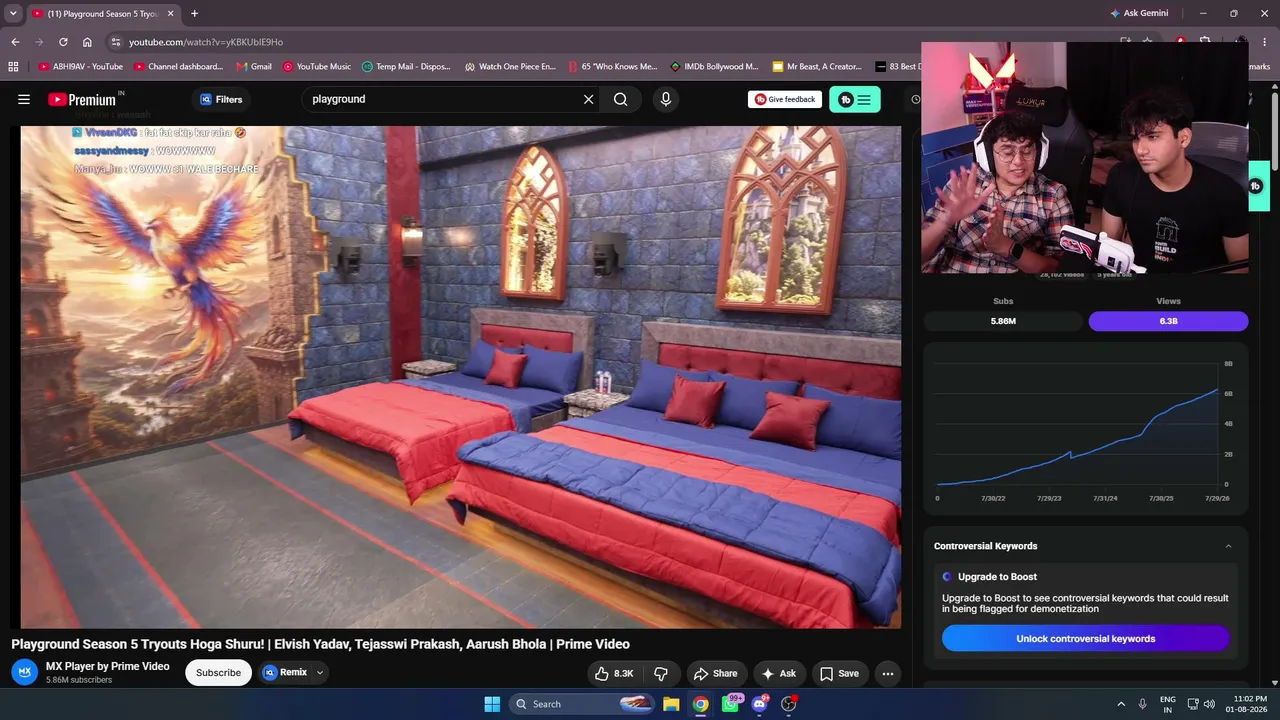Open the Mr Beast, A Creator bookmark
Image resolution: width=1280 pixels, height=720 pixels.
coord(817,67)
